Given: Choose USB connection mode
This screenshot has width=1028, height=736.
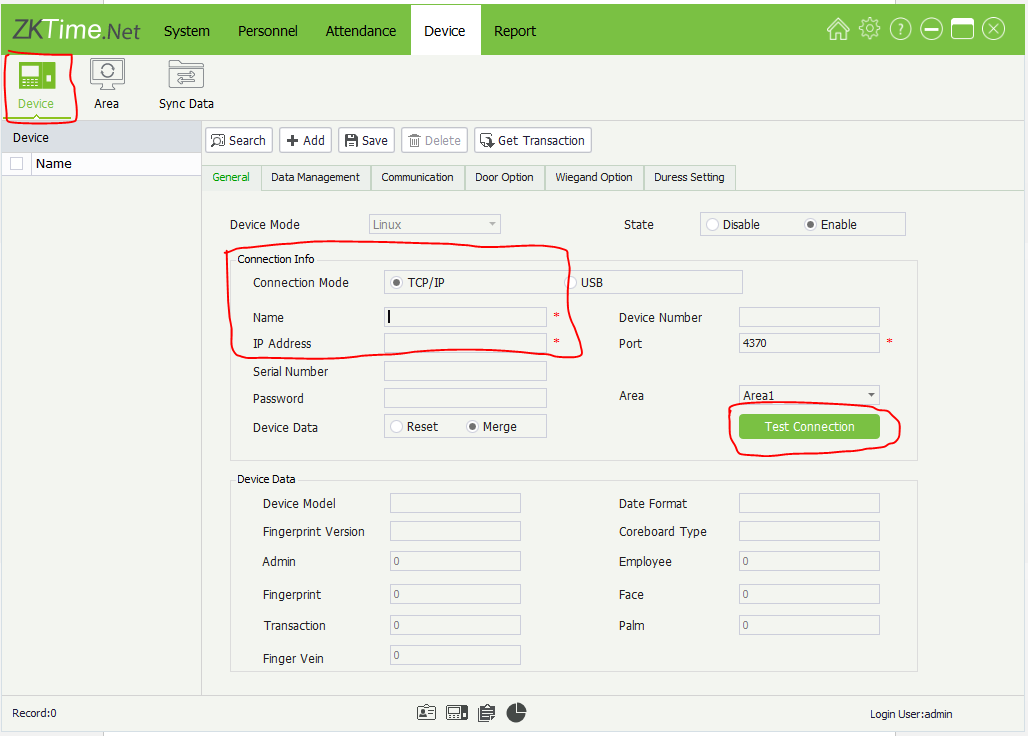Looking at the screenshot, I should coord(572,283).
